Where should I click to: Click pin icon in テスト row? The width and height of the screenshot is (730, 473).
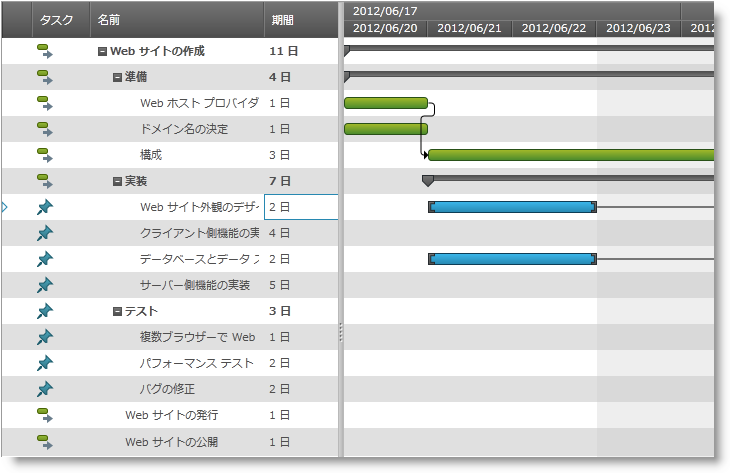[x=45, y=311]
